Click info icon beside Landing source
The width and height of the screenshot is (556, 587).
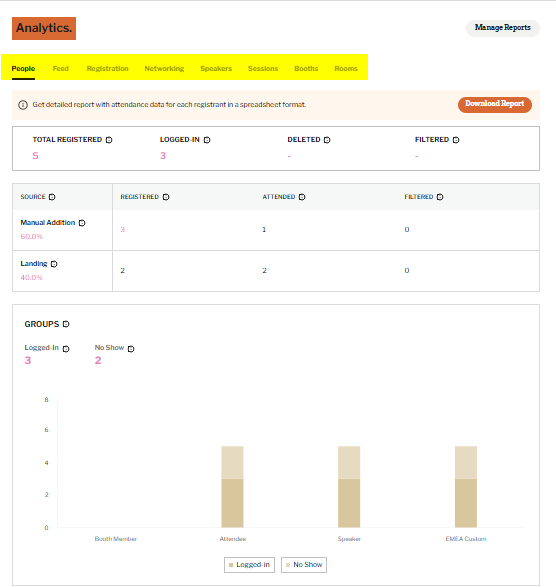54,264
